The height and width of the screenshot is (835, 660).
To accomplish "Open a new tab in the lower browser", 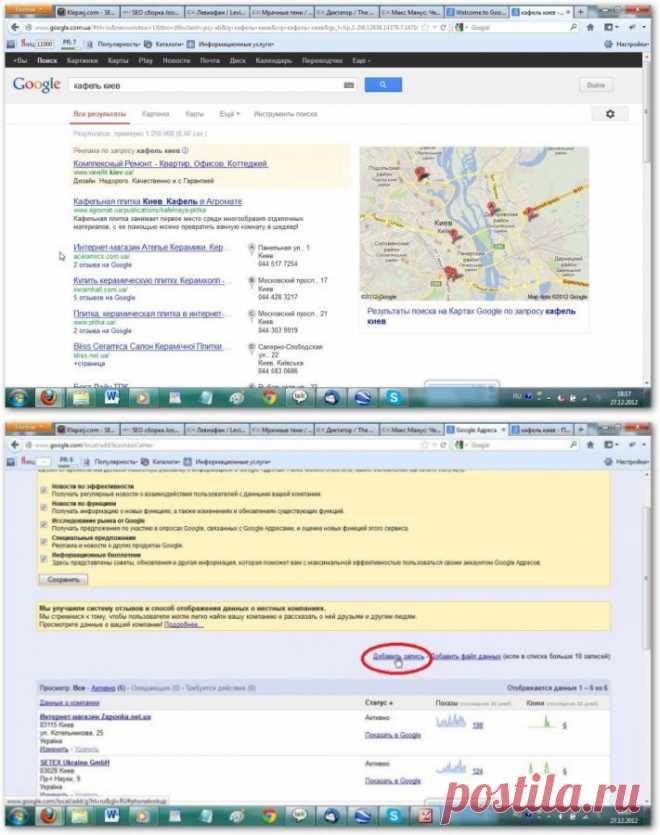I will (x=581, y=429).
